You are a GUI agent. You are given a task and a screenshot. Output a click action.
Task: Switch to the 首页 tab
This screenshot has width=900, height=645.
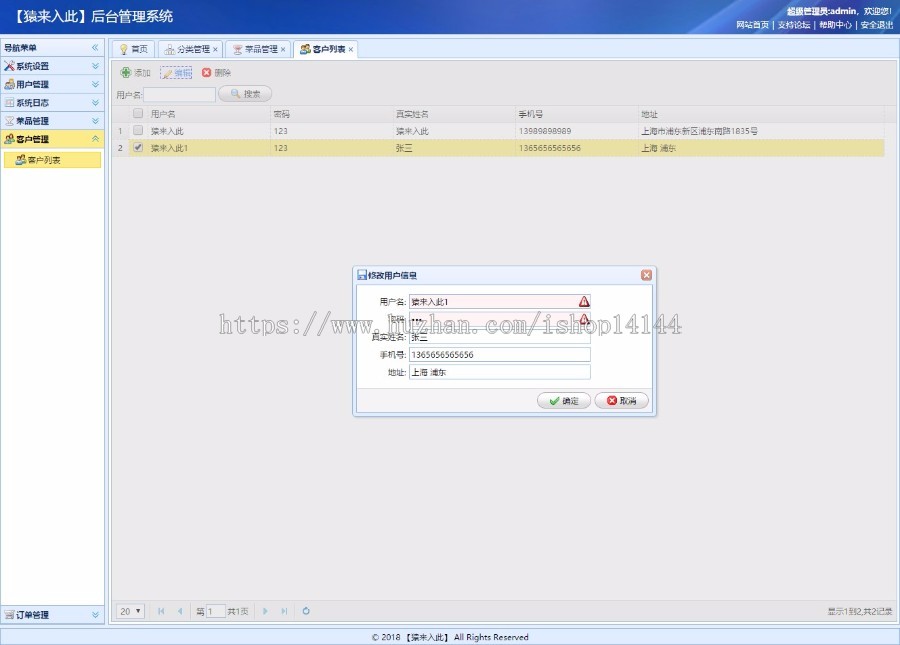coord(133,49)
